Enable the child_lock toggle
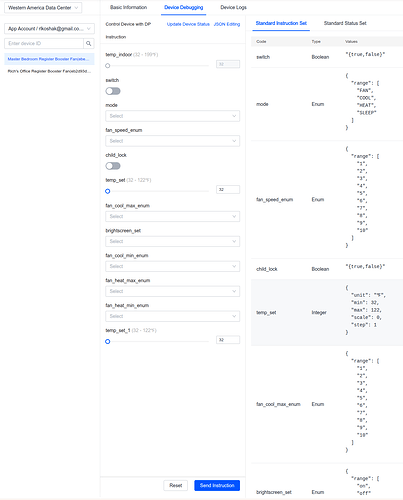This screenshot has width=403, height=500. click(113, 166)
